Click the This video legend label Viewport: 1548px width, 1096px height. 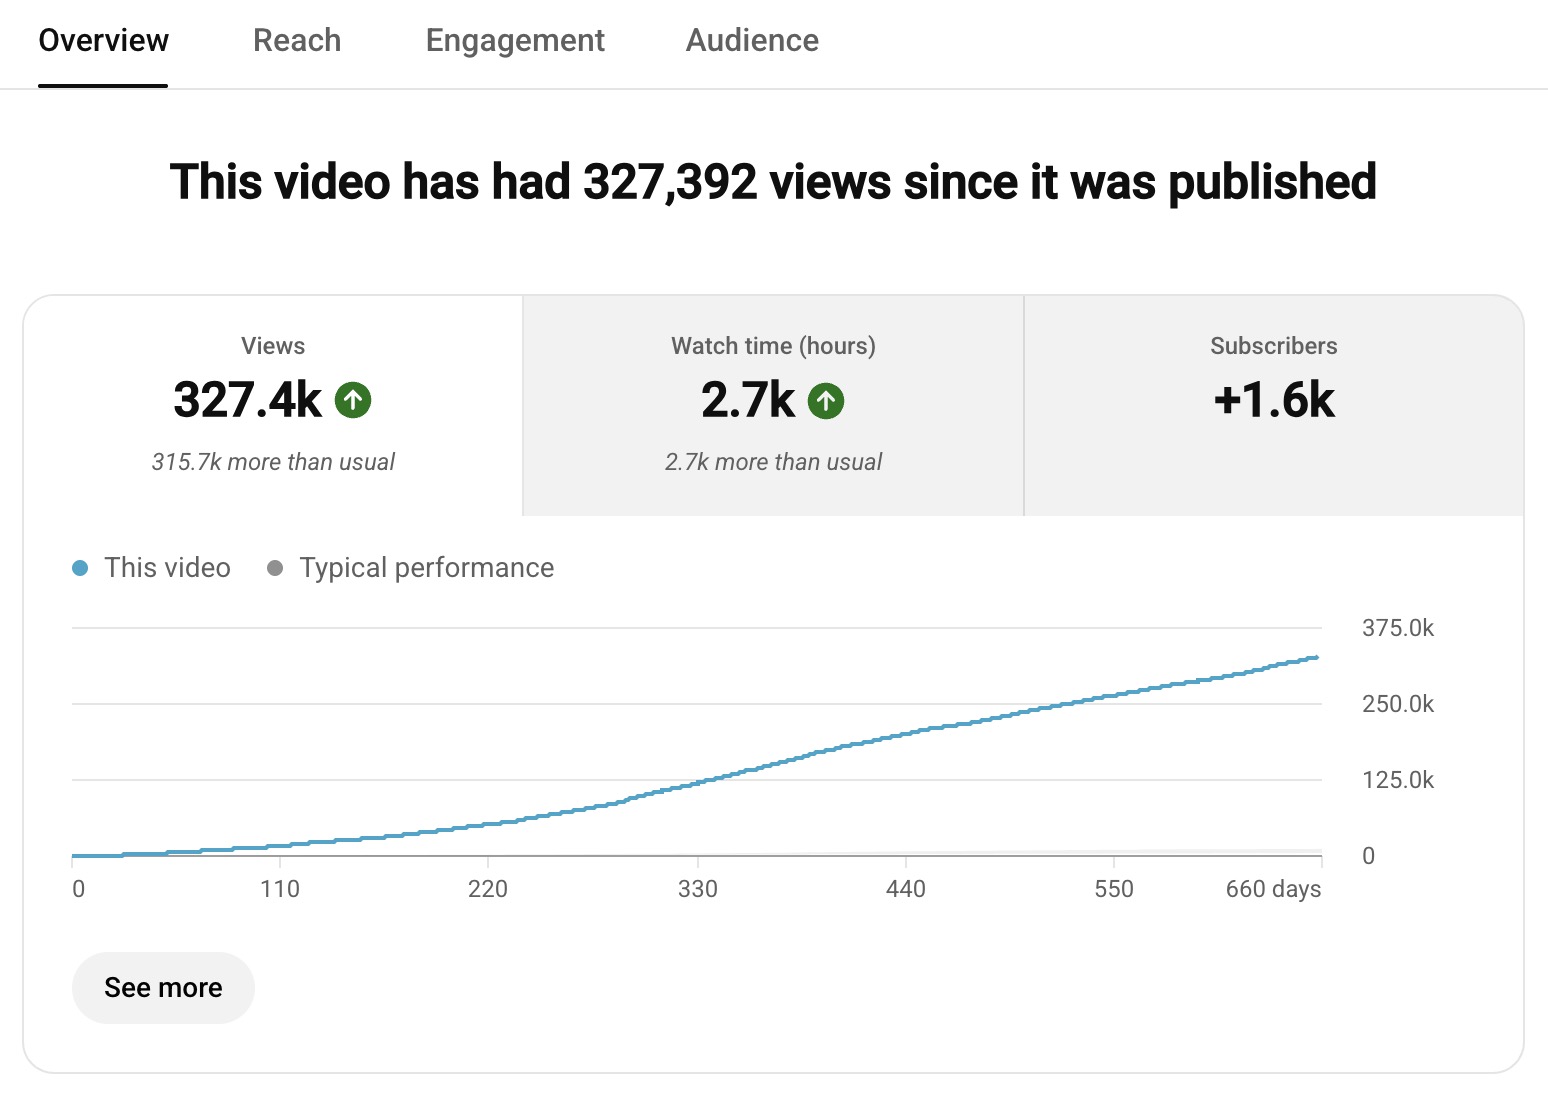[x=167, y=568]
